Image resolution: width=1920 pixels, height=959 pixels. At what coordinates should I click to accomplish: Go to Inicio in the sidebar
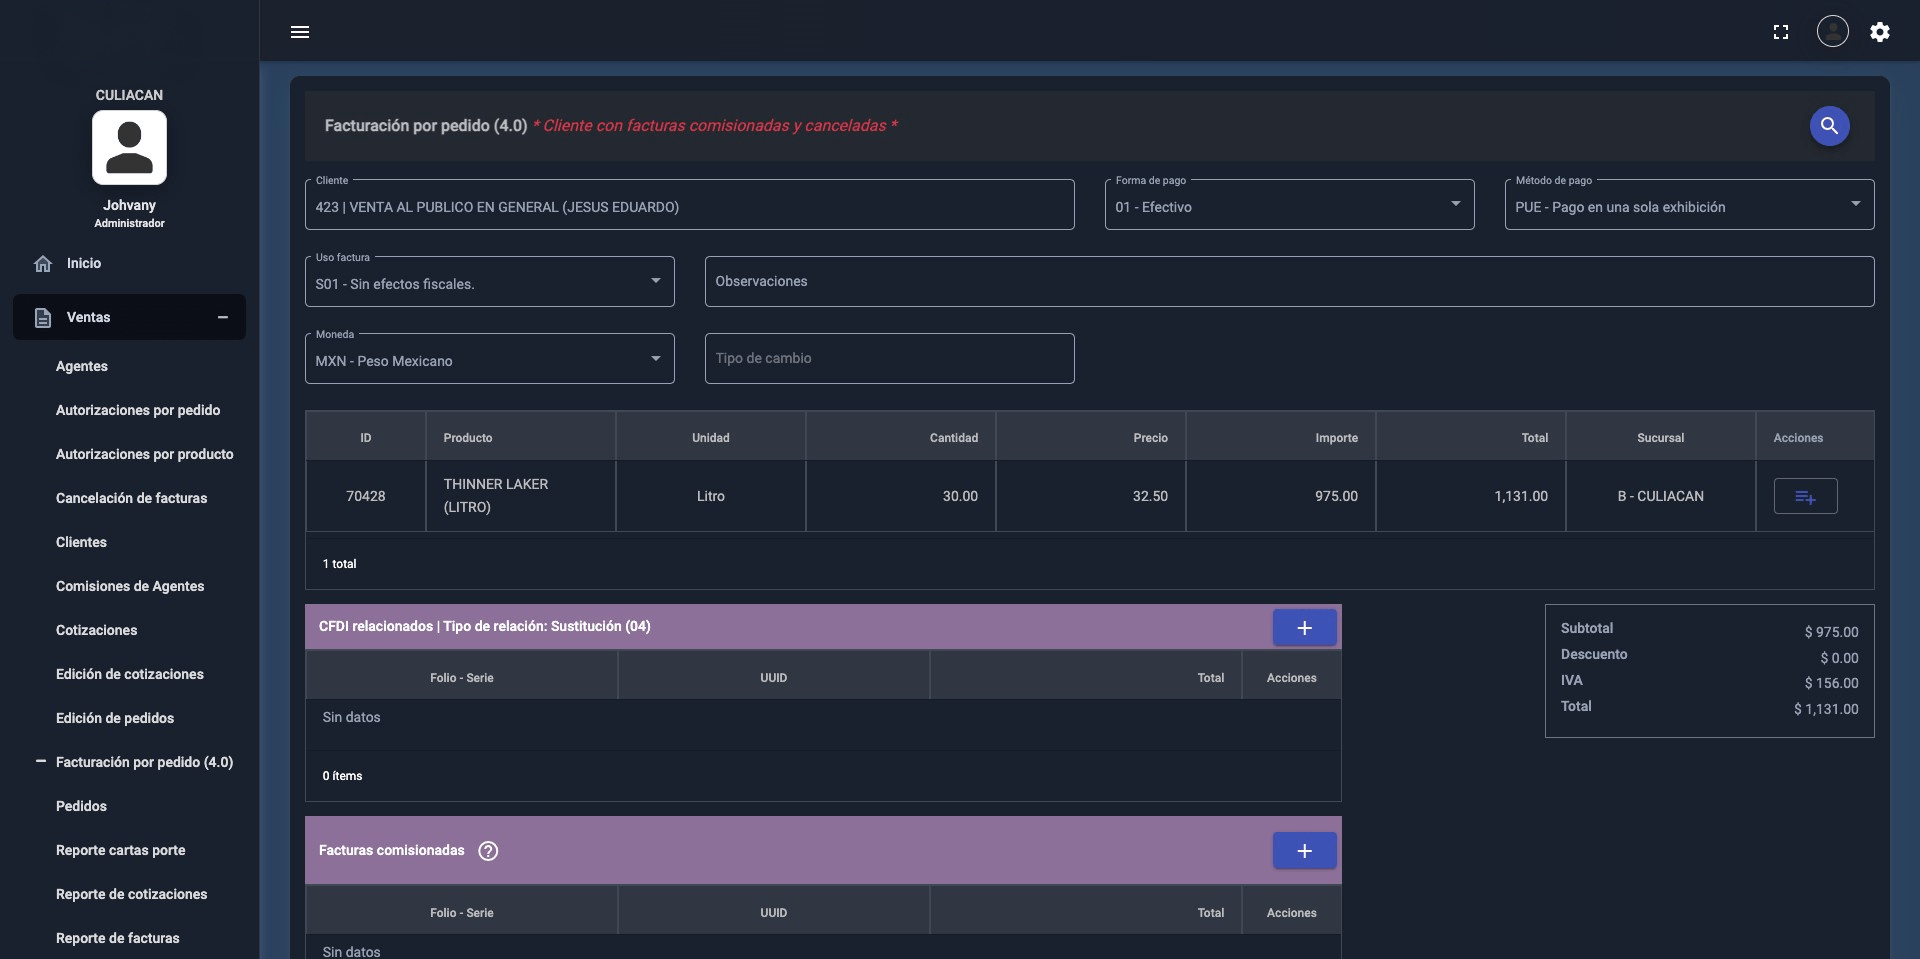click(x=84, y=264)
